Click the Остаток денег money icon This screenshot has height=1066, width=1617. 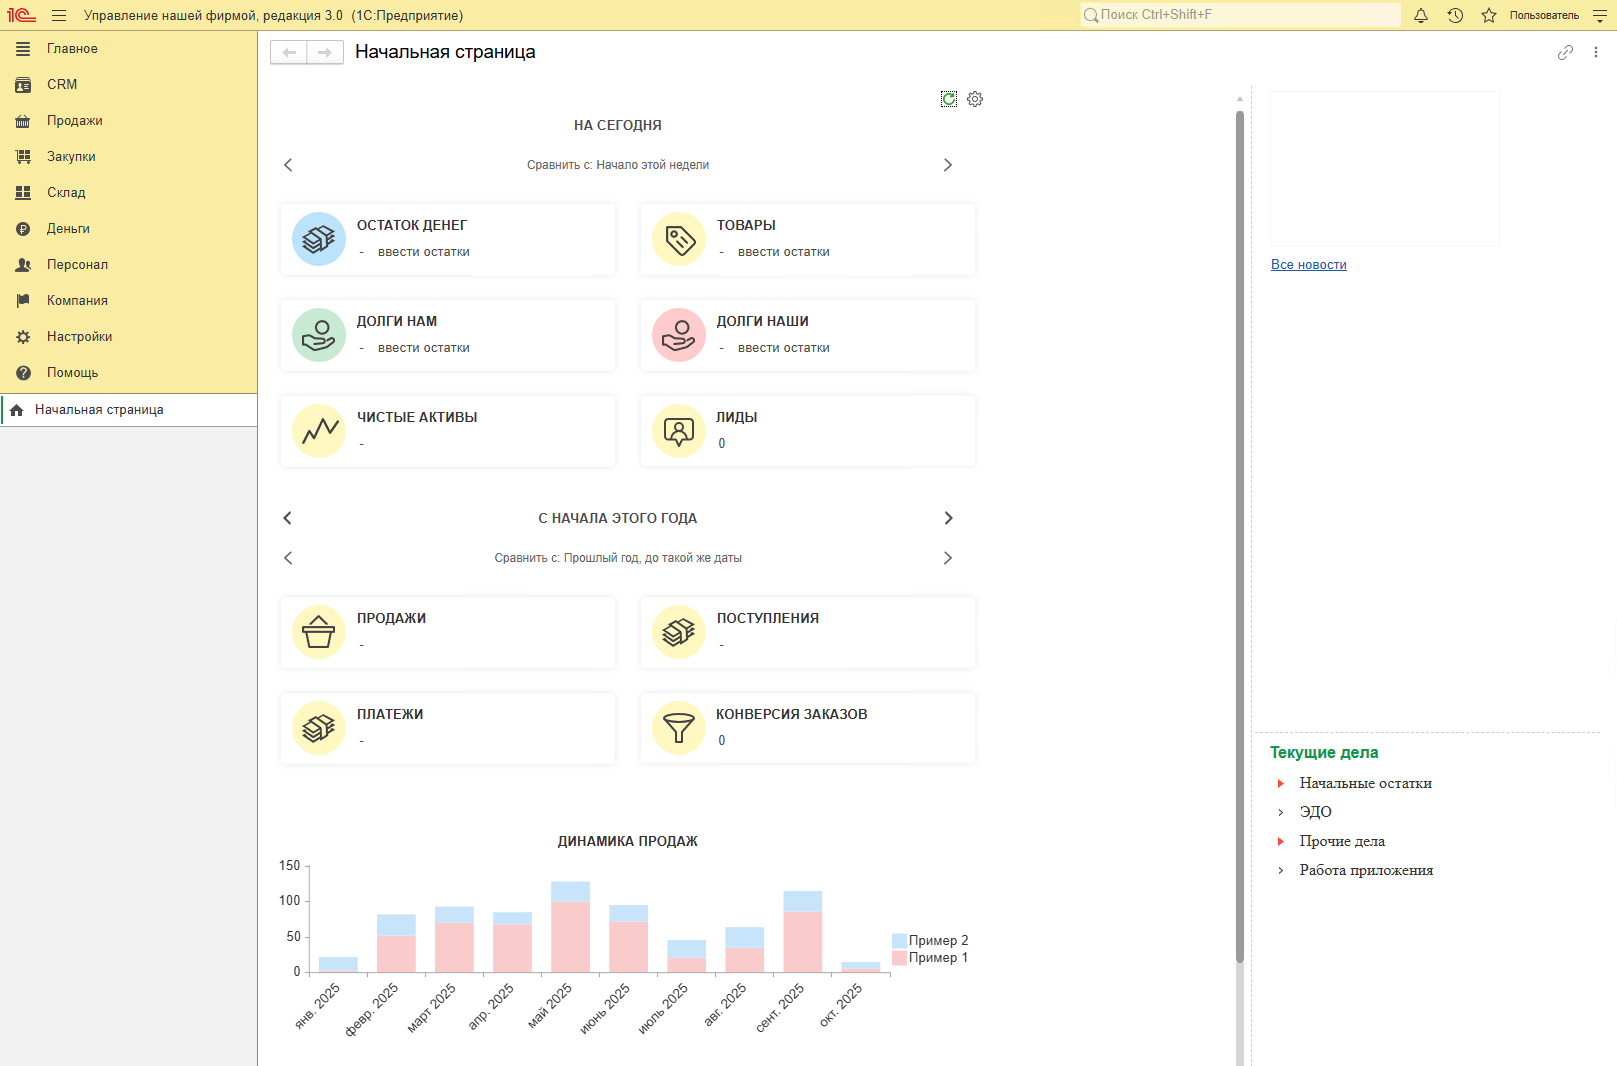pyautogui.click(x=319, y=239)
